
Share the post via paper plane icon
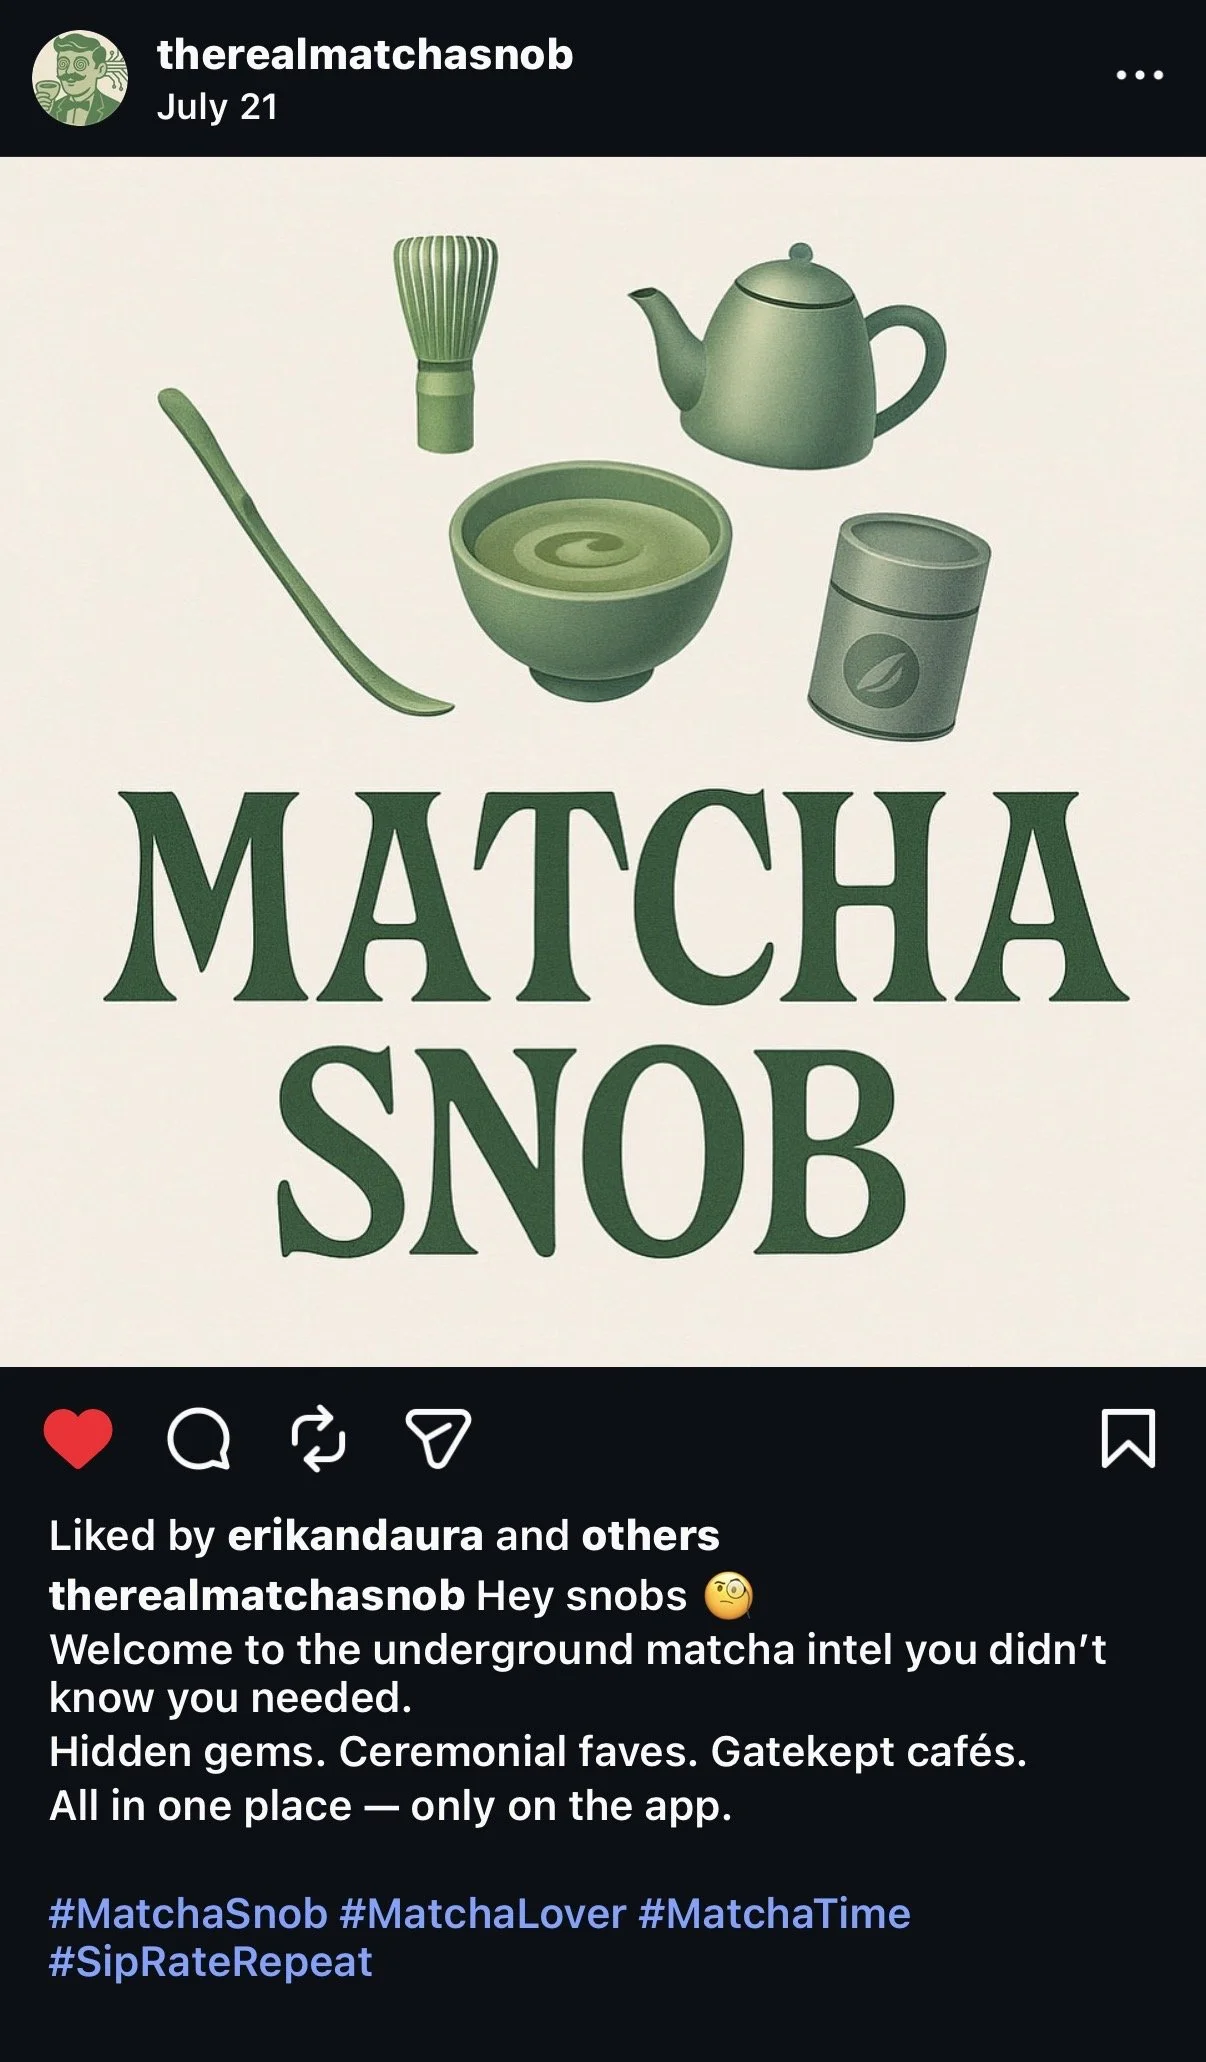[437, 1439]
